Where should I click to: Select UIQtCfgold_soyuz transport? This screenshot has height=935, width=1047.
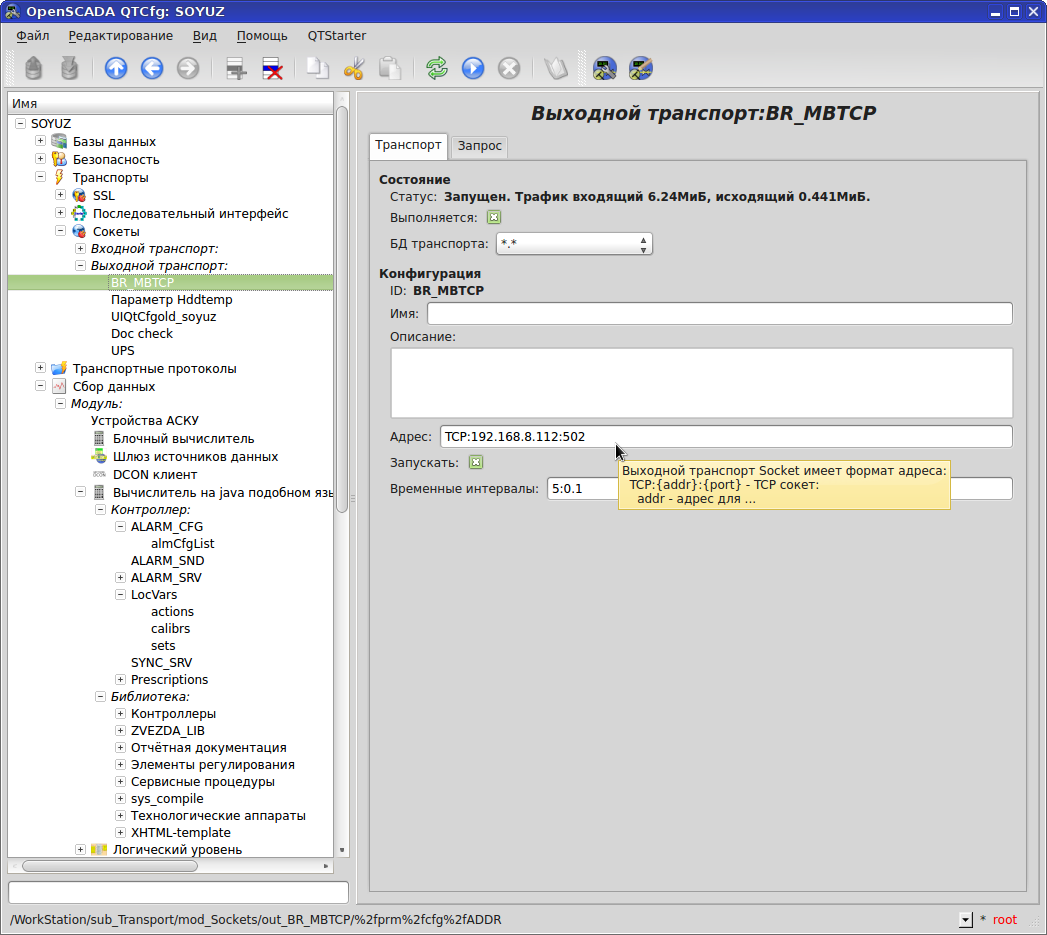click(164, 317)
